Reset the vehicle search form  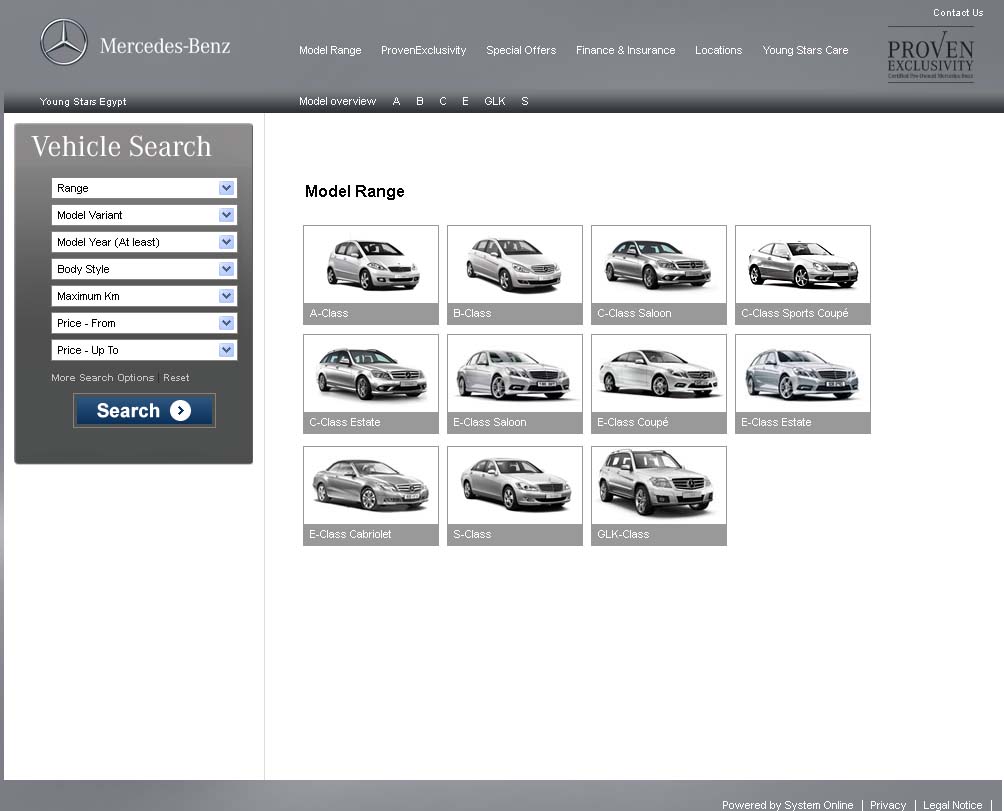click(176, 378)
